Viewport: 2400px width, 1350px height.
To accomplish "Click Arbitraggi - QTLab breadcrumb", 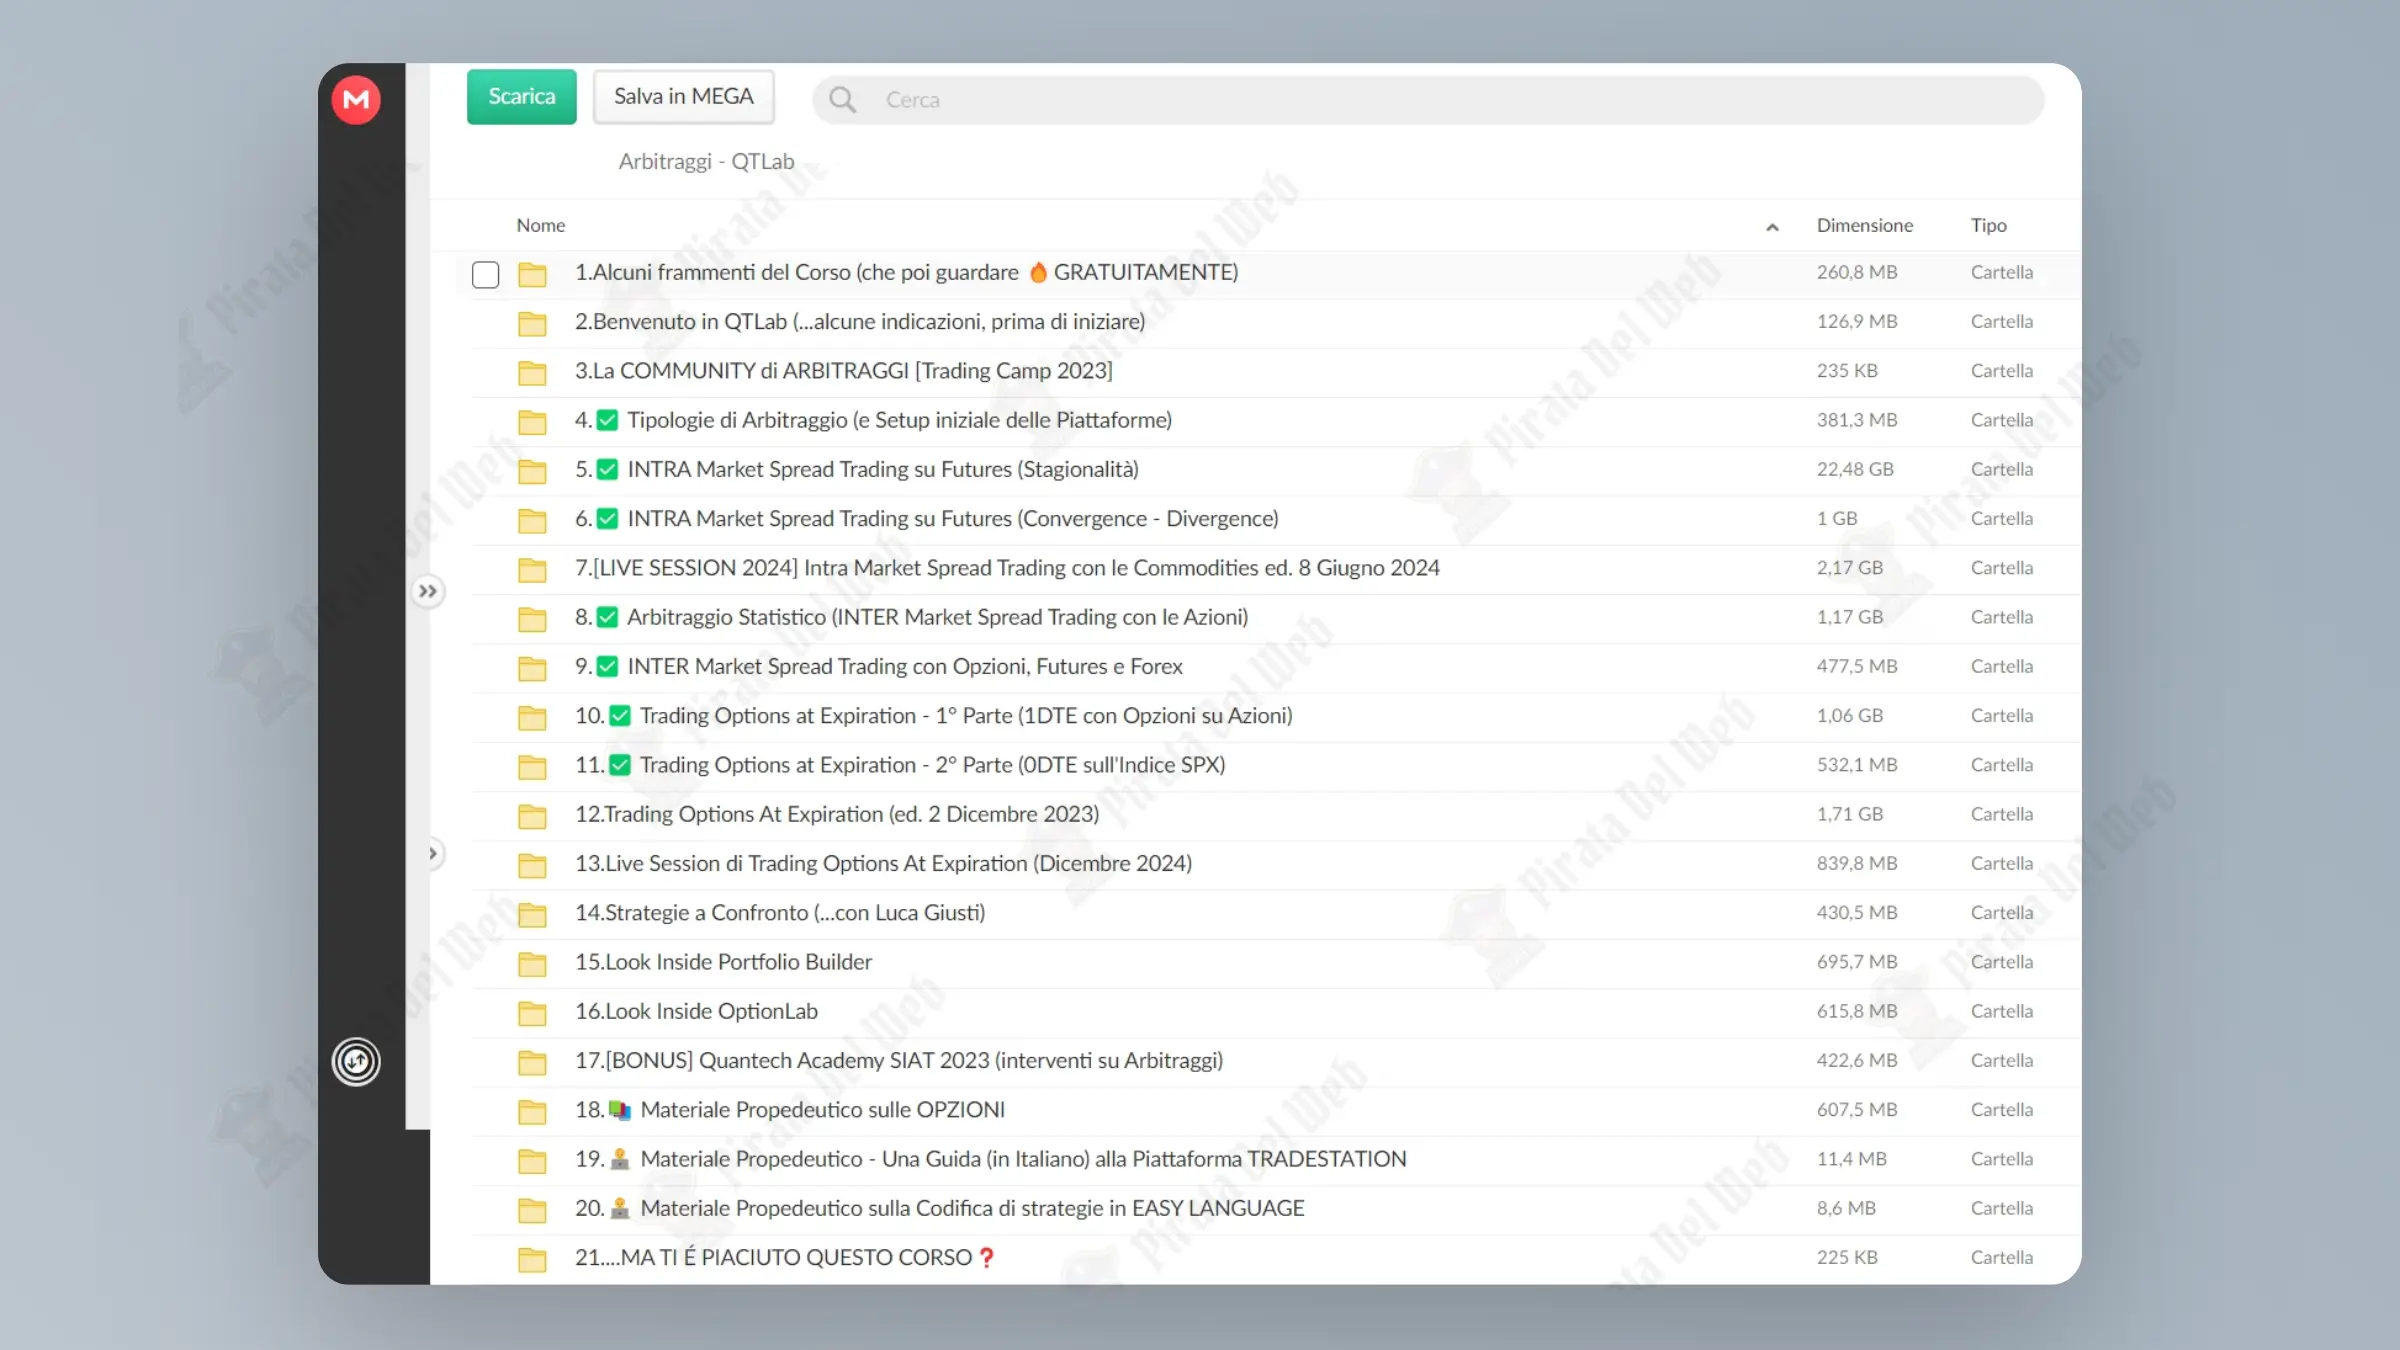I will coord(706,161).
